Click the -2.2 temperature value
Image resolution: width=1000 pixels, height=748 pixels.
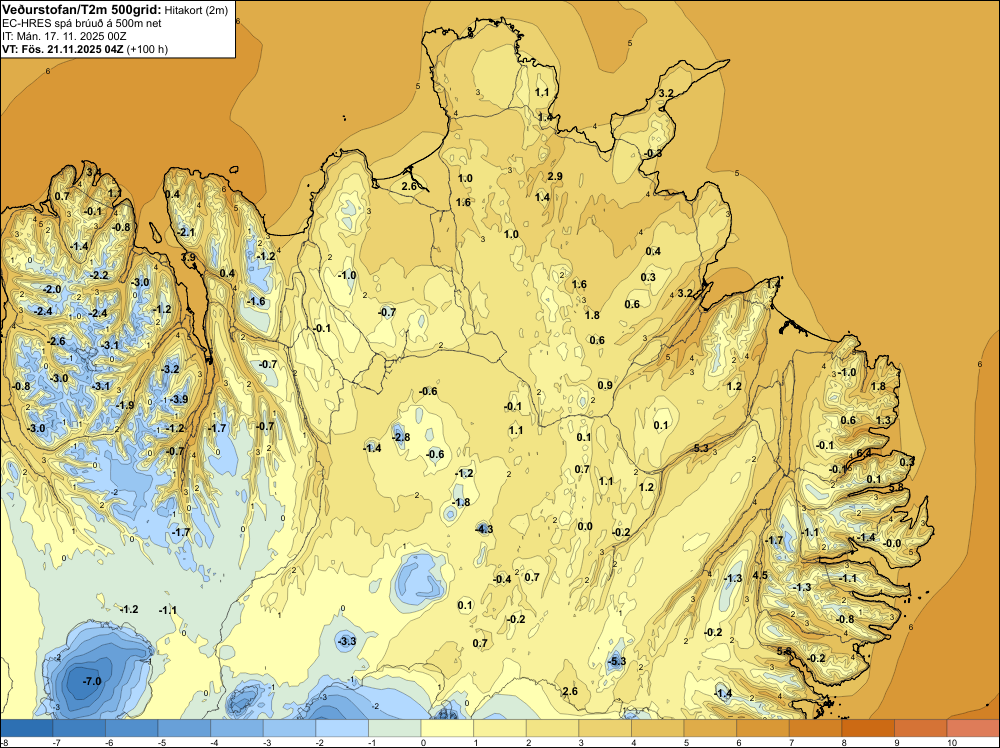pos(99,275)
